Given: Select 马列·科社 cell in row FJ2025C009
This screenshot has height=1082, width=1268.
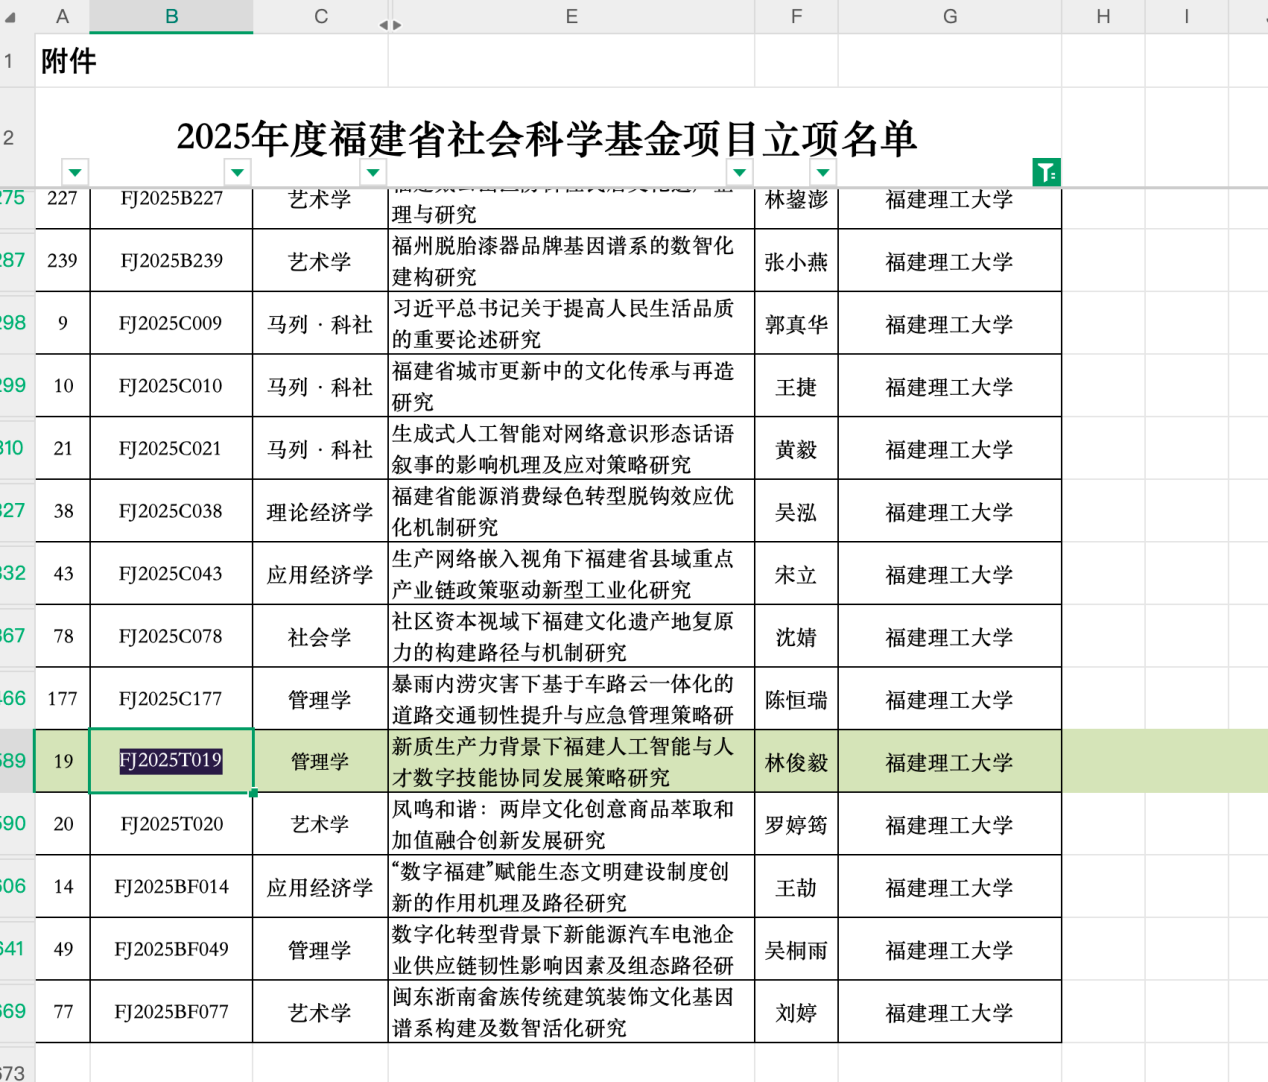Looking at the screenshot, I should [320, 324].
